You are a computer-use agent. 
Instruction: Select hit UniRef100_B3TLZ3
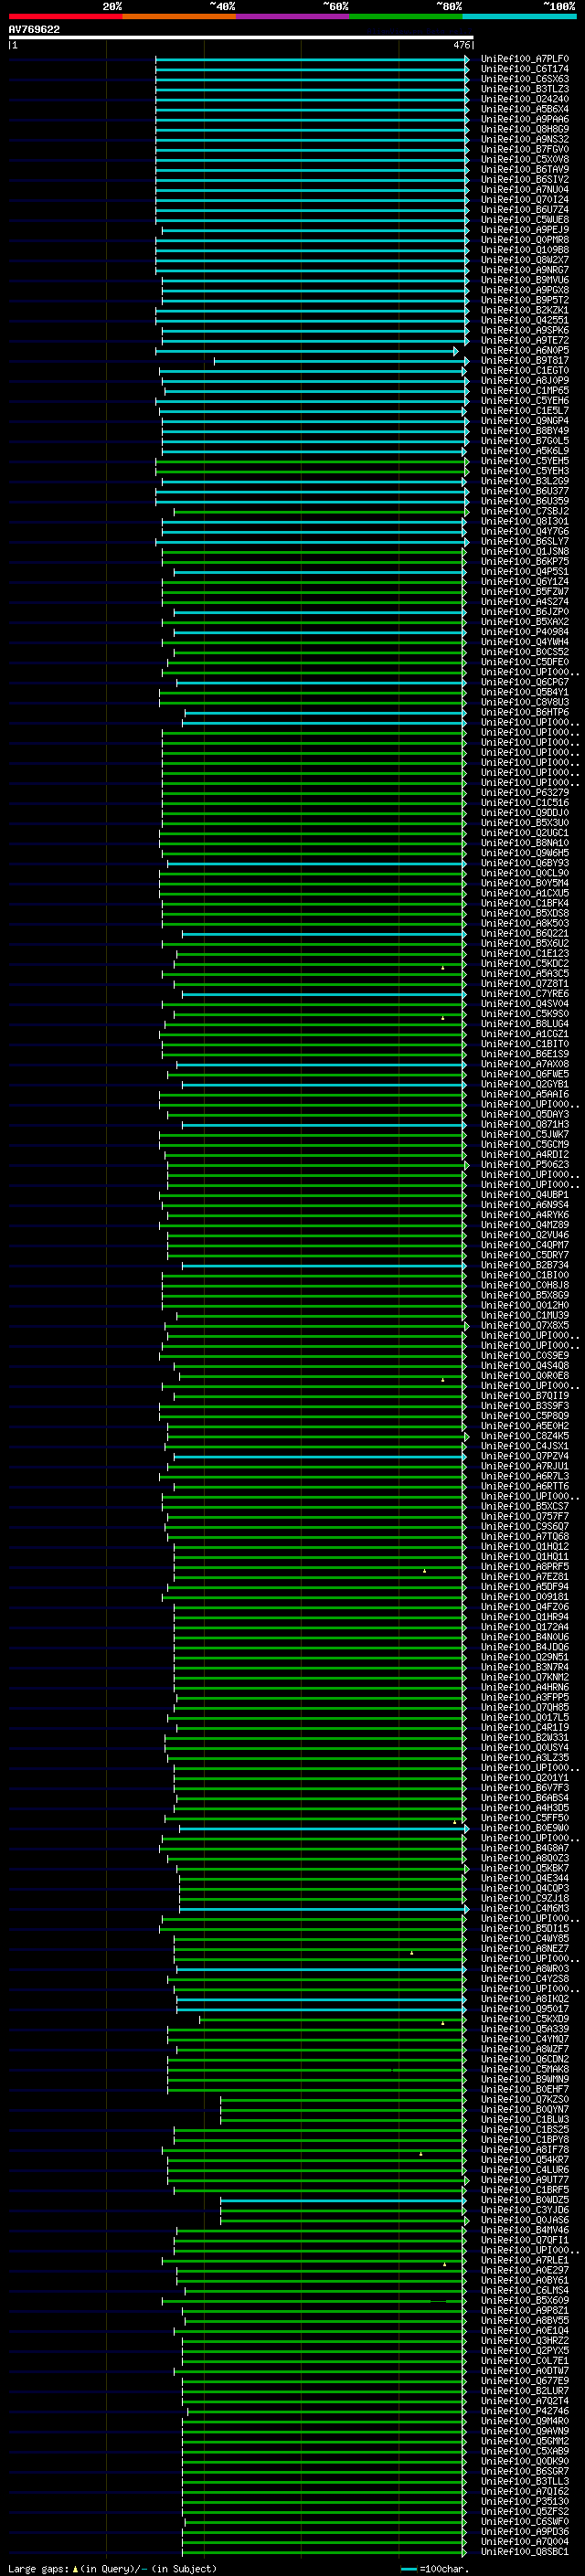(524, 89)
